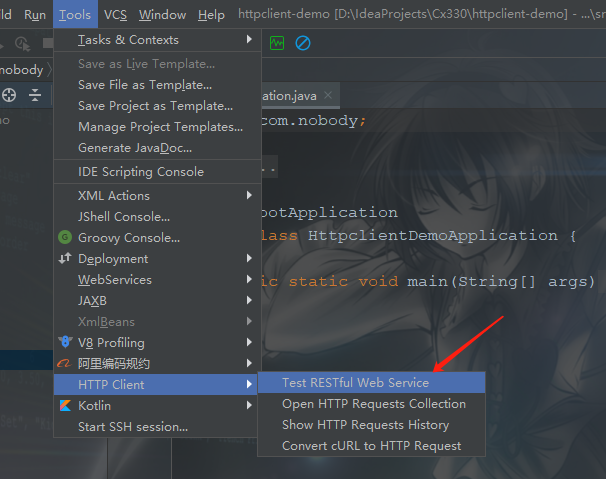Viewport: 606px width, 479px height.
Task: Open the VCS menu
Action: pos(115,15)
